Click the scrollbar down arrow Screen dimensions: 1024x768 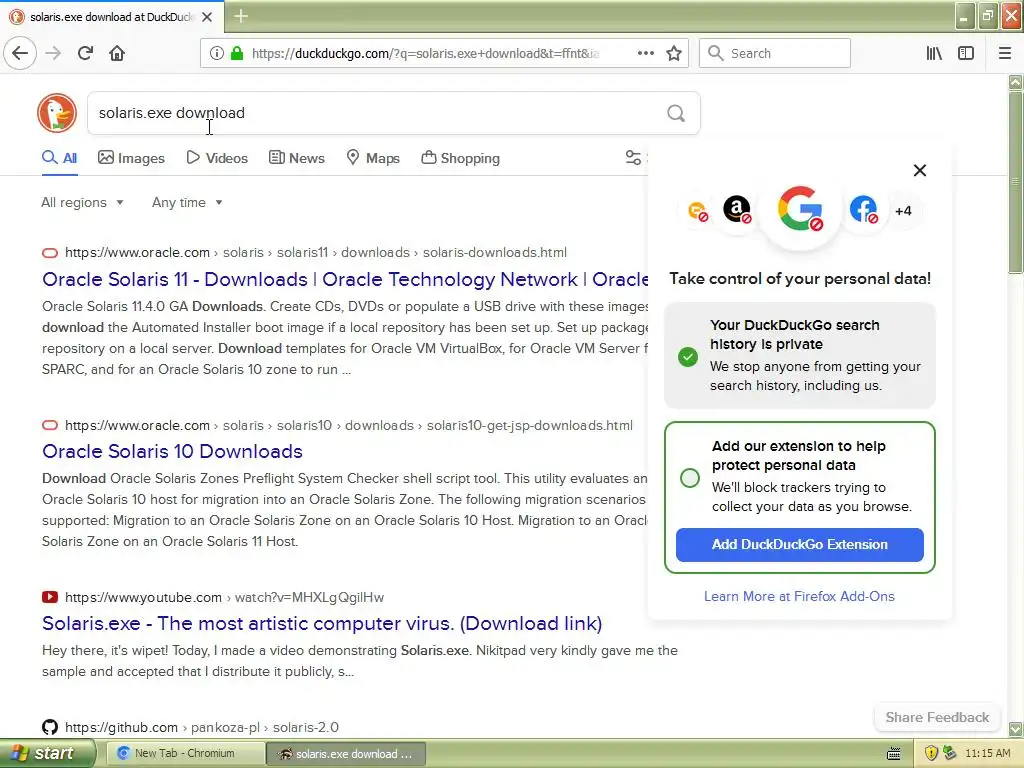point(1015,729)
